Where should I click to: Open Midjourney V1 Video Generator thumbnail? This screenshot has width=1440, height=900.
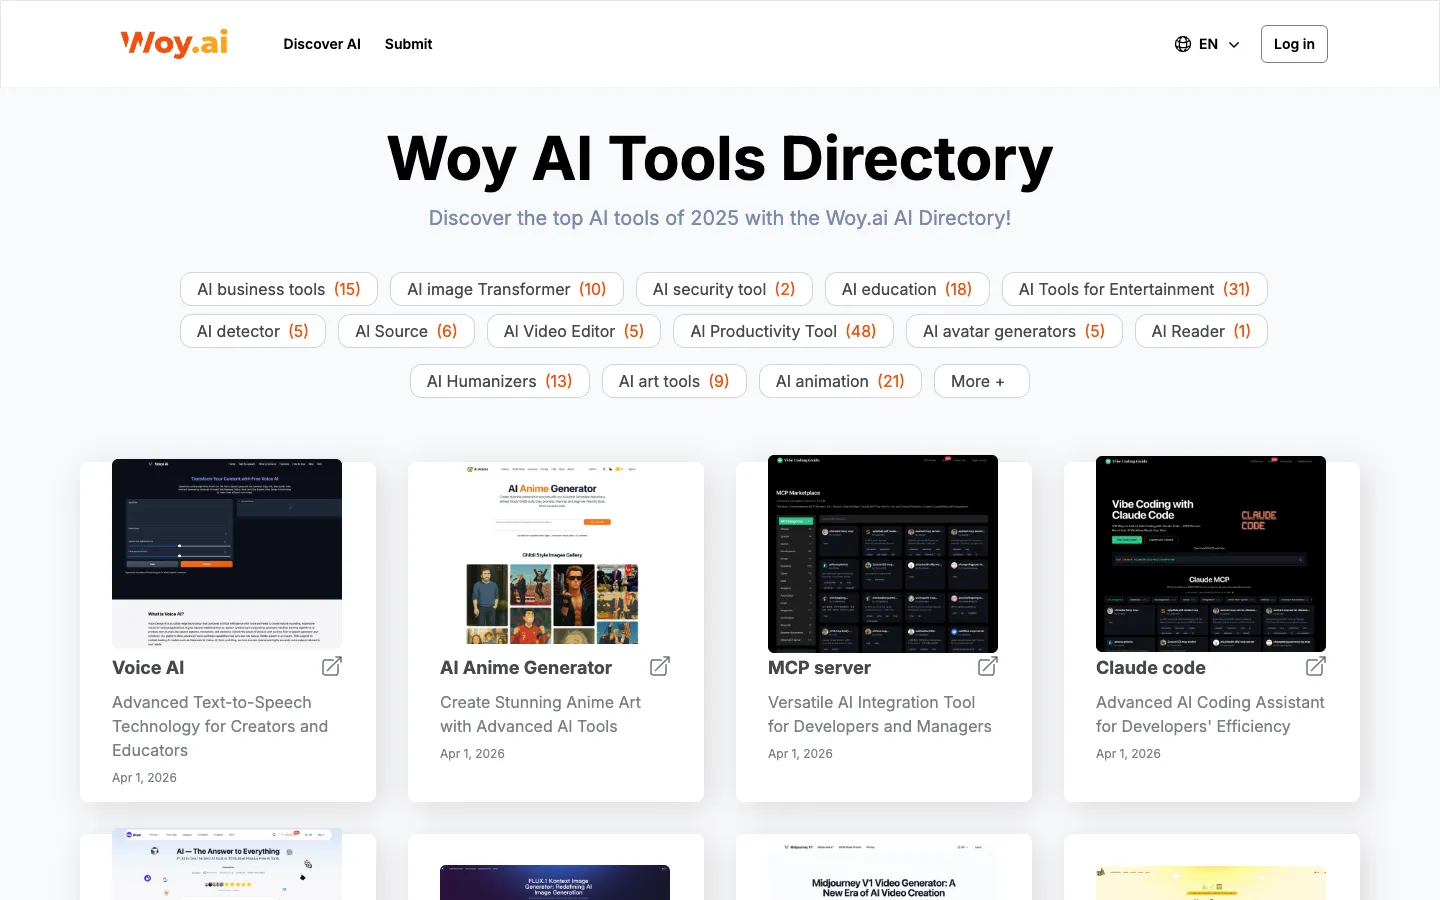tap(883, 870)
